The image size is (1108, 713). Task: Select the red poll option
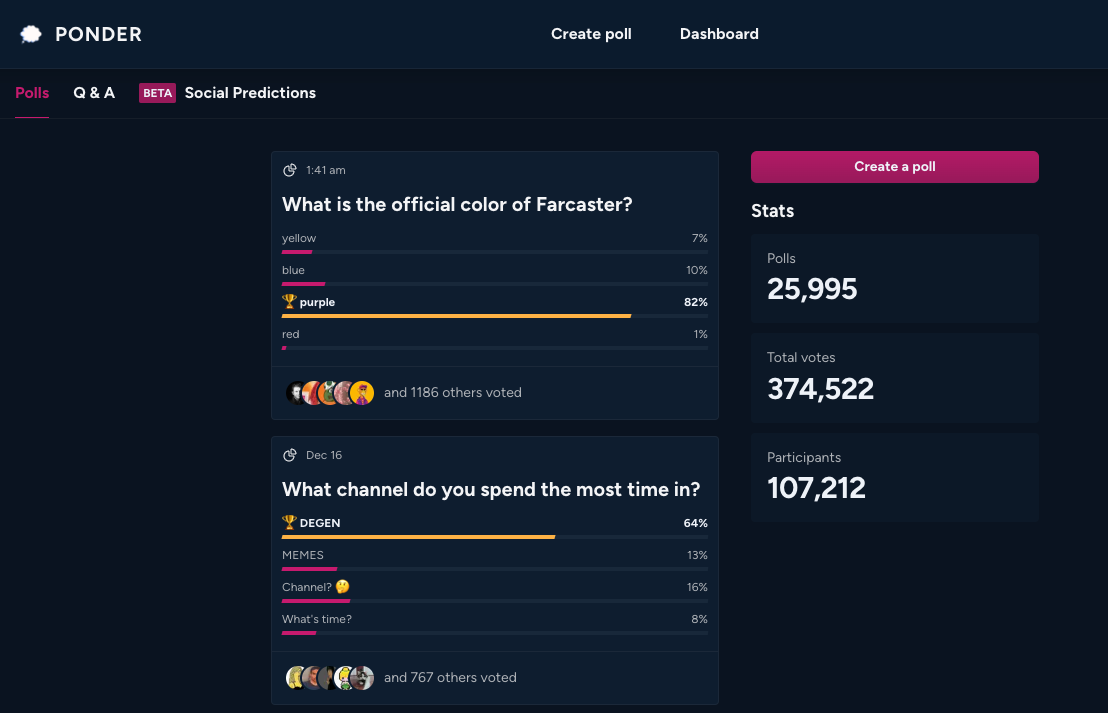coord(495,339)
